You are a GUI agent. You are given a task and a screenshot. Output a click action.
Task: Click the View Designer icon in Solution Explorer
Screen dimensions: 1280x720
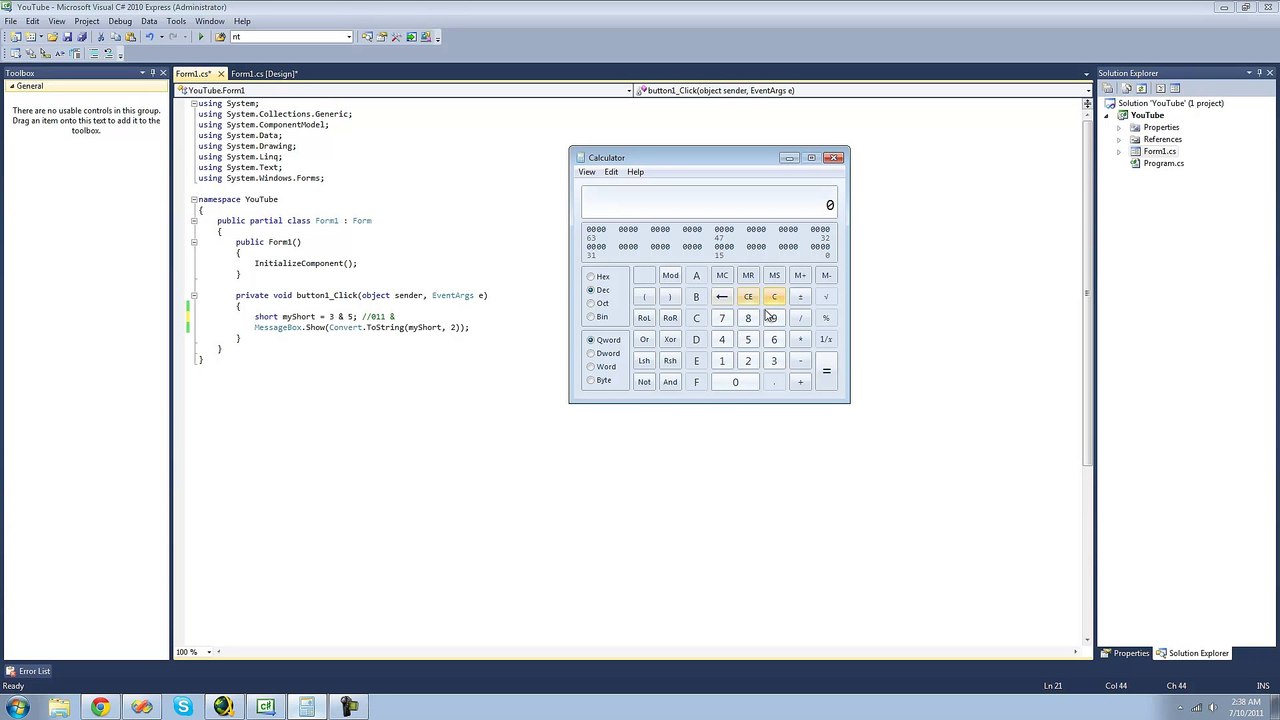1175,88
